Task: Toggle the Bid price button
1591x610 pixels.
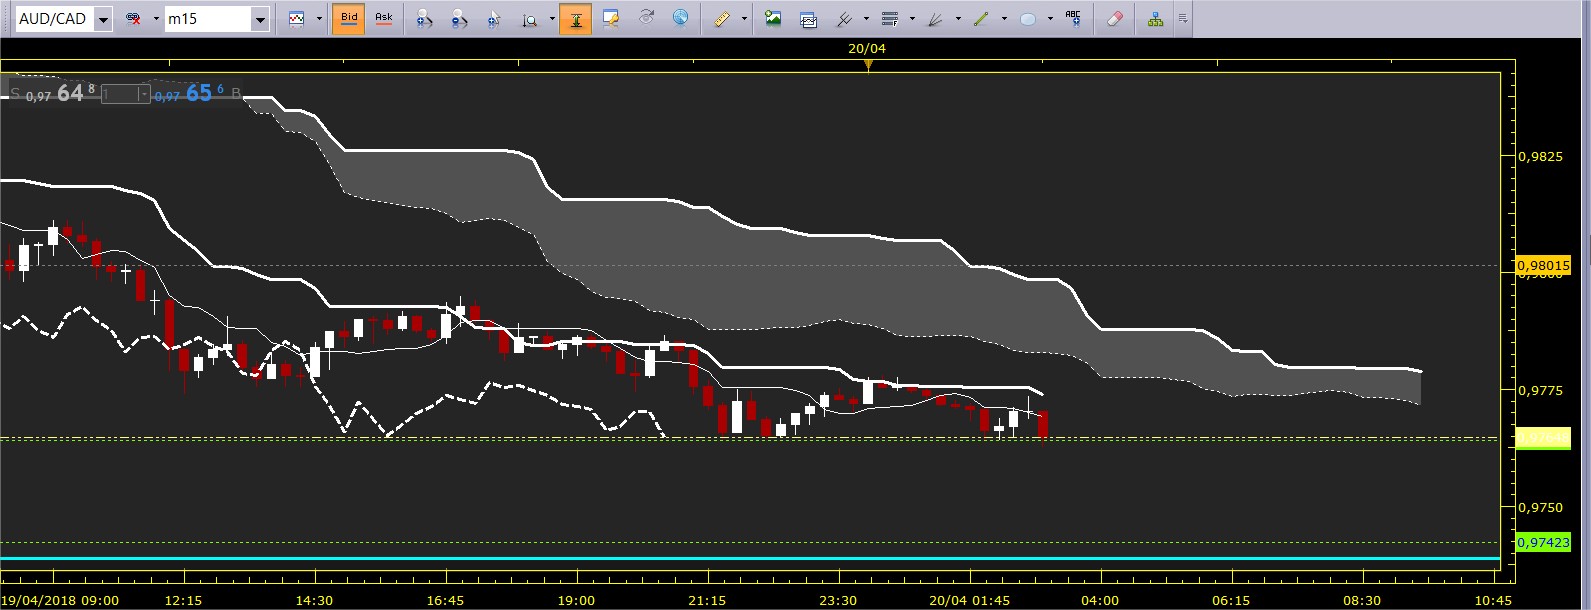Action: tap(349, 18)
